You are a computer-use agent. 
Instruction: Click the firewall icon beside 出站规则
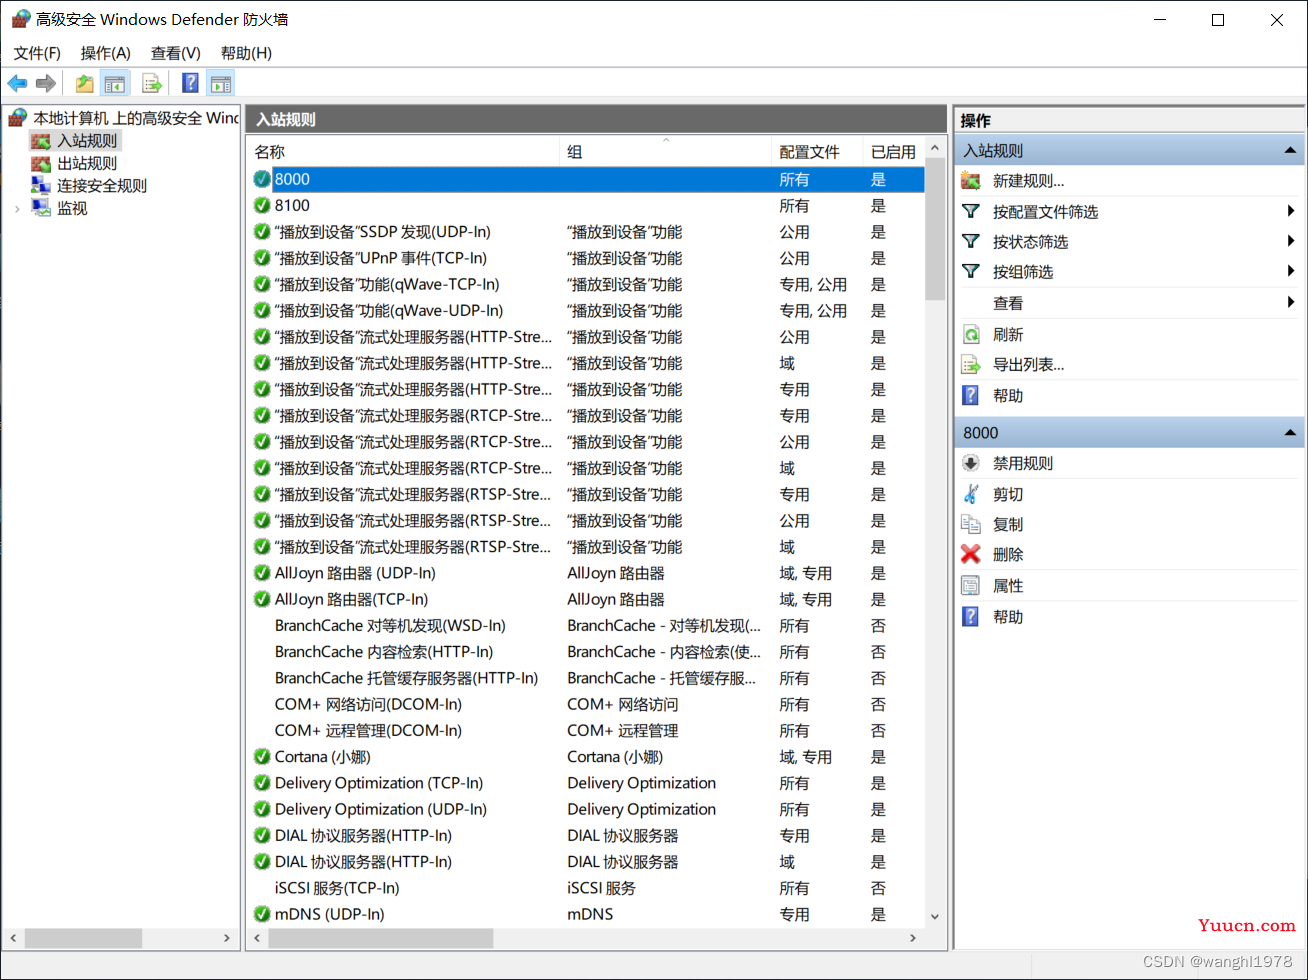pos(41,163)
